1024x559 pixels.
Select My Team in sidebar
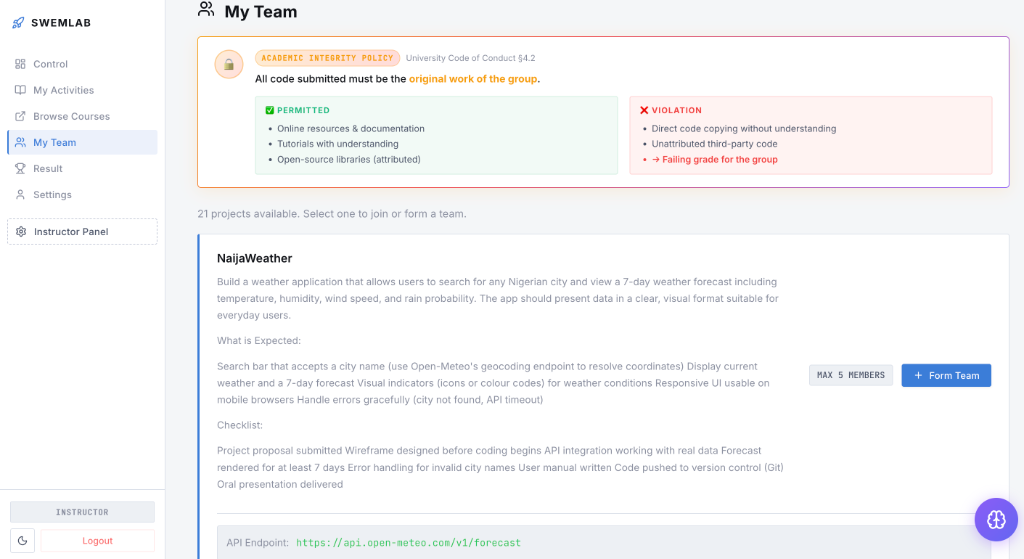[x=82, y=142]
